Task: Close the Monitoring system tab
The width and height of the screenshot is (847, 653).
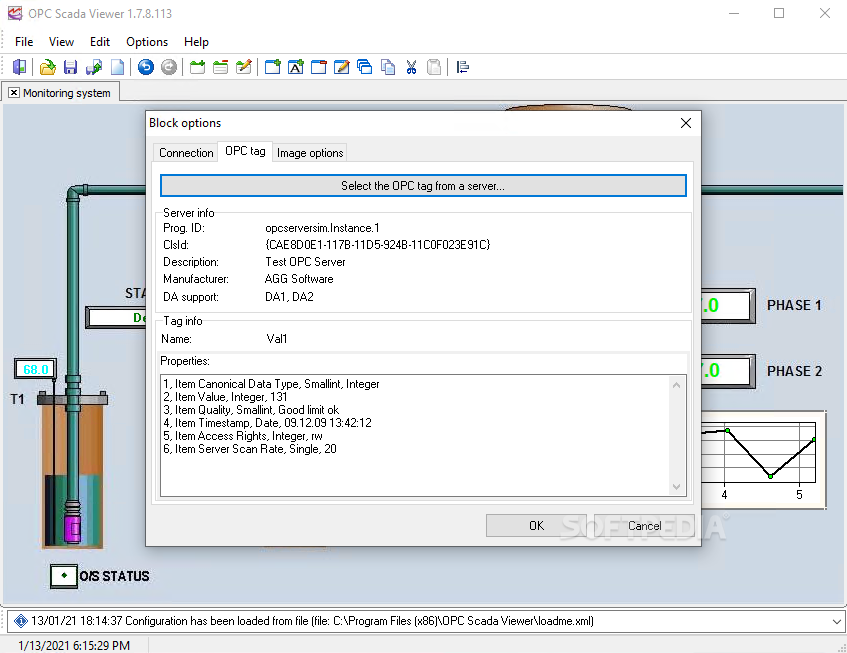Action: point(14,93)
